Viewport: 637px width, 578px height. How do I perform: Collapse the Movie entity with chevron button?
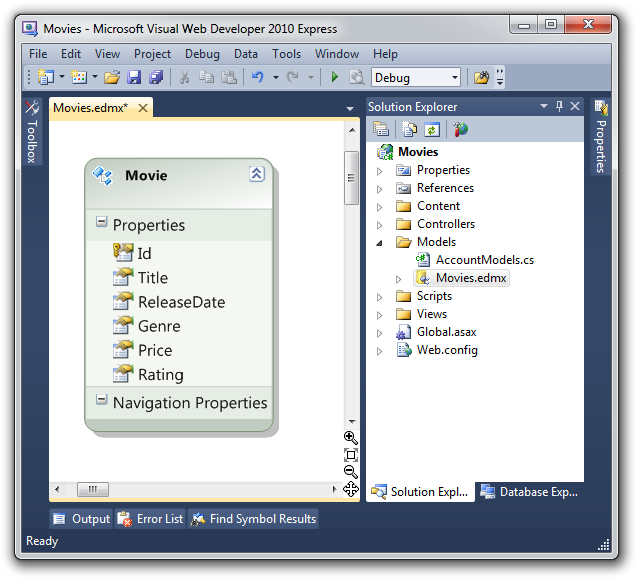[x=256, y=174]
